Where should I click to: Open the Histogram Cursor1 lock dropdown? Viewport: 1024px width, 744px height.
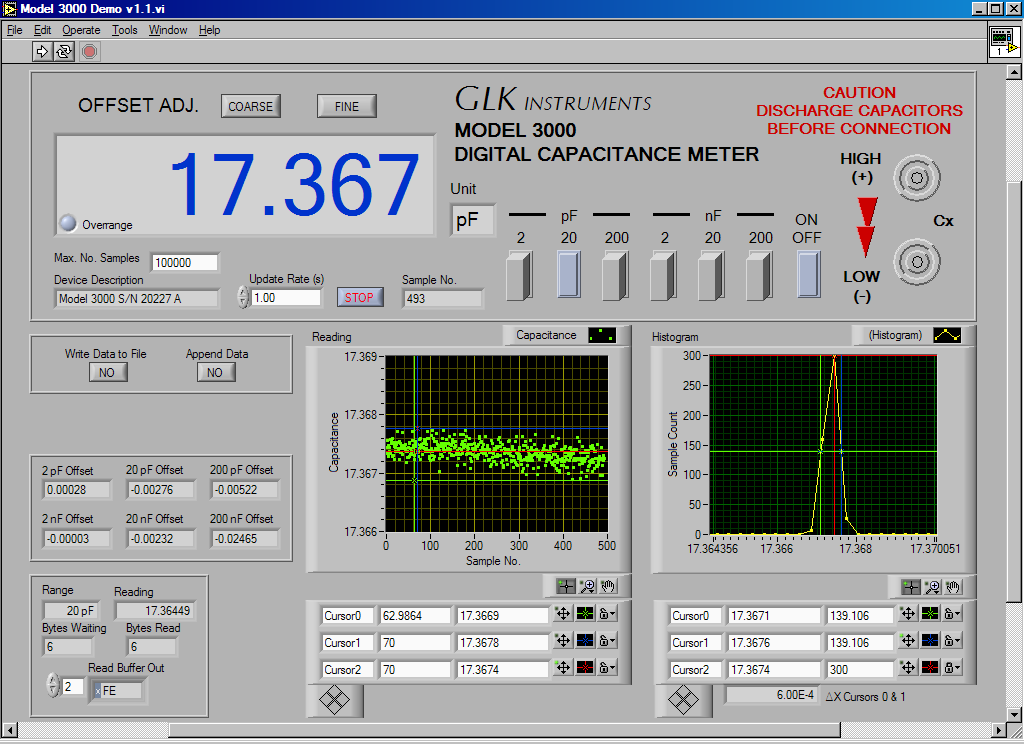pyautogui.click(x=952, y=641)
